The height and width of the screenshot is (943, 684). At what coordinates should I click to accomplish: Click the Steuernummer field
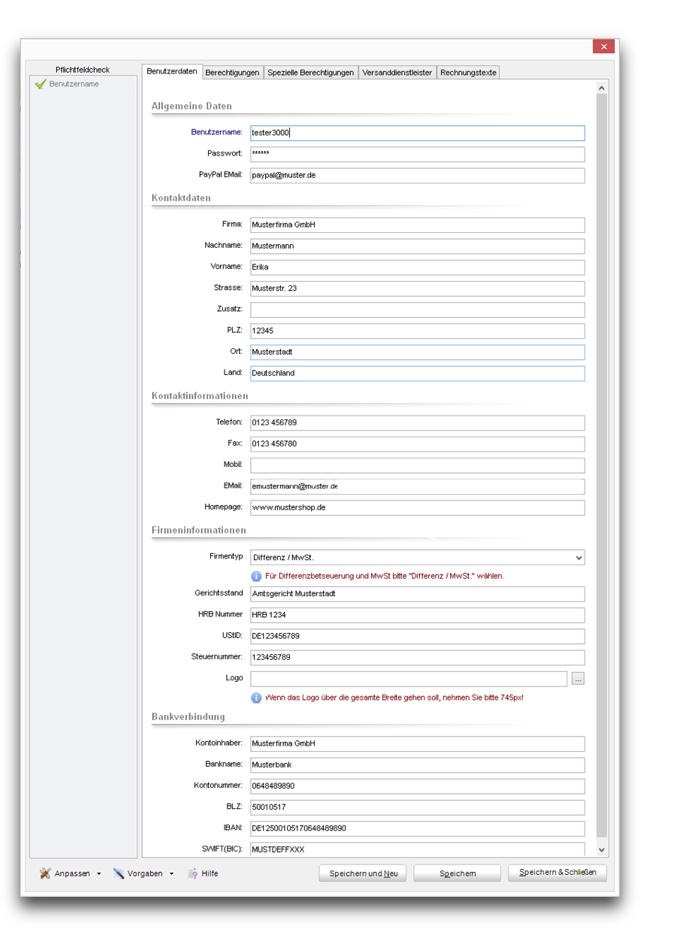tap(417, 657)
